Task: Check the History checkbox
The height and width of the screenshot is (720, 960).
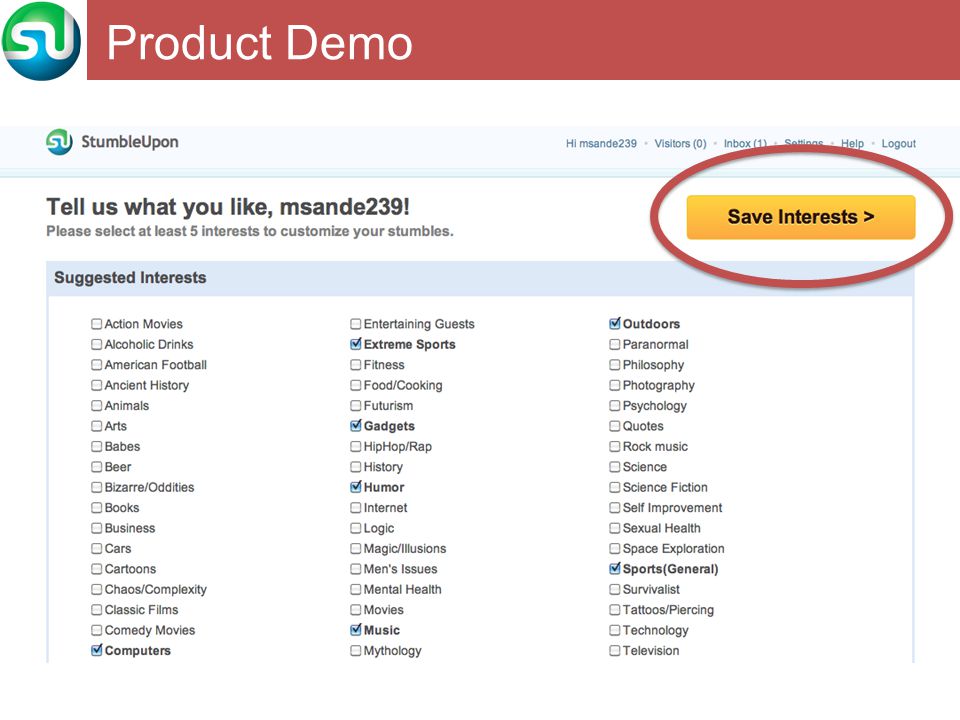Action: pyautogui.click(x=356, y=467)
